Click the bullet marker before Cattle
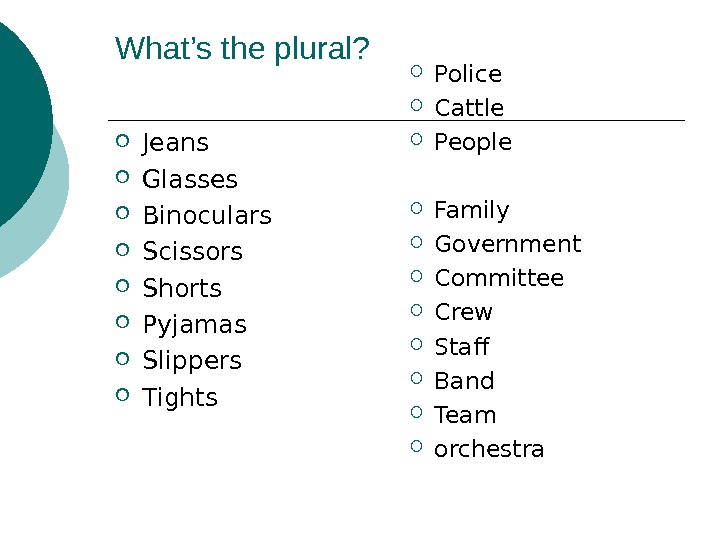The width and height of the screenshot is (720, 540). click(416, 105)
